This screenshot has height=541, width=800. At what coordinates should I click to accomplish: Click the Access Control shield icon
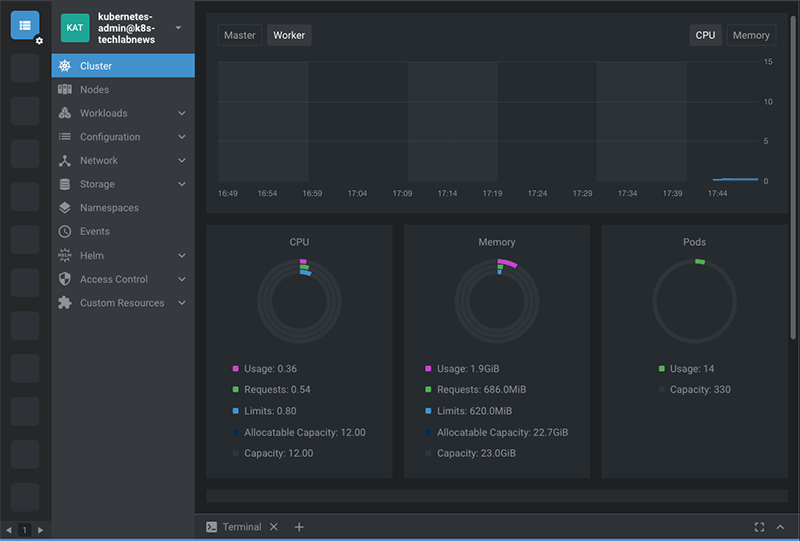pos(65,280)
